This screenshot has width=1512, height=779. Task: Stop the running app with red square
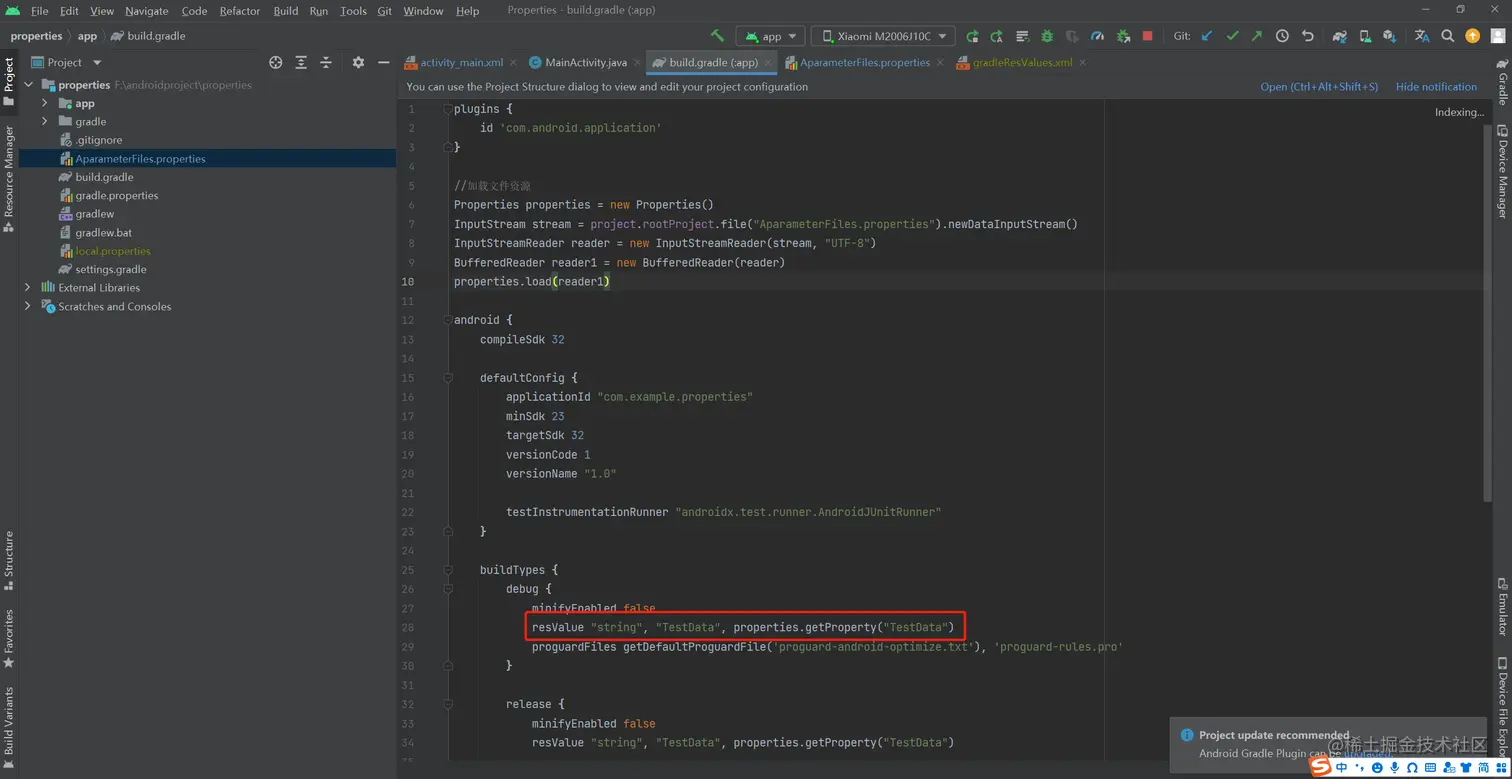1147,36
